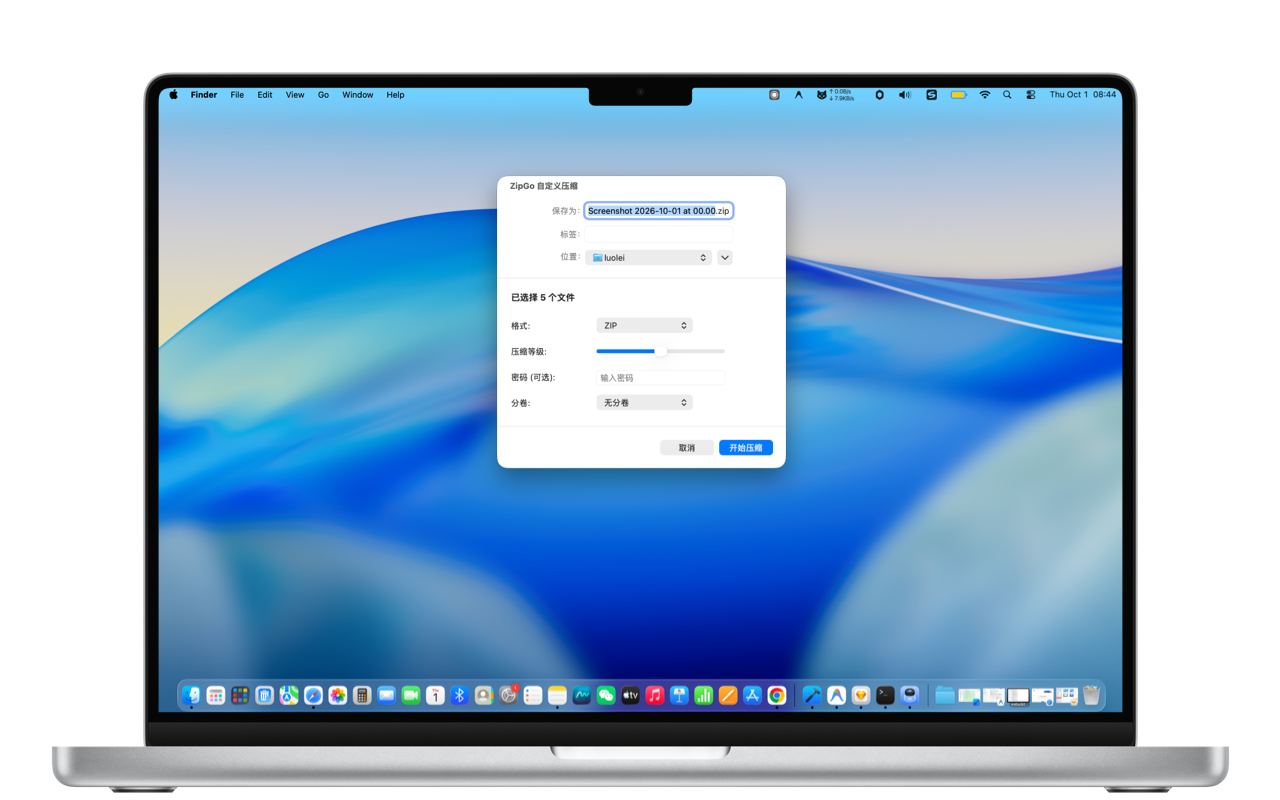Viewport: 1280px width, 800px height.
Task: Open FaceTime from the dock
Action: [x=411, y=695]
